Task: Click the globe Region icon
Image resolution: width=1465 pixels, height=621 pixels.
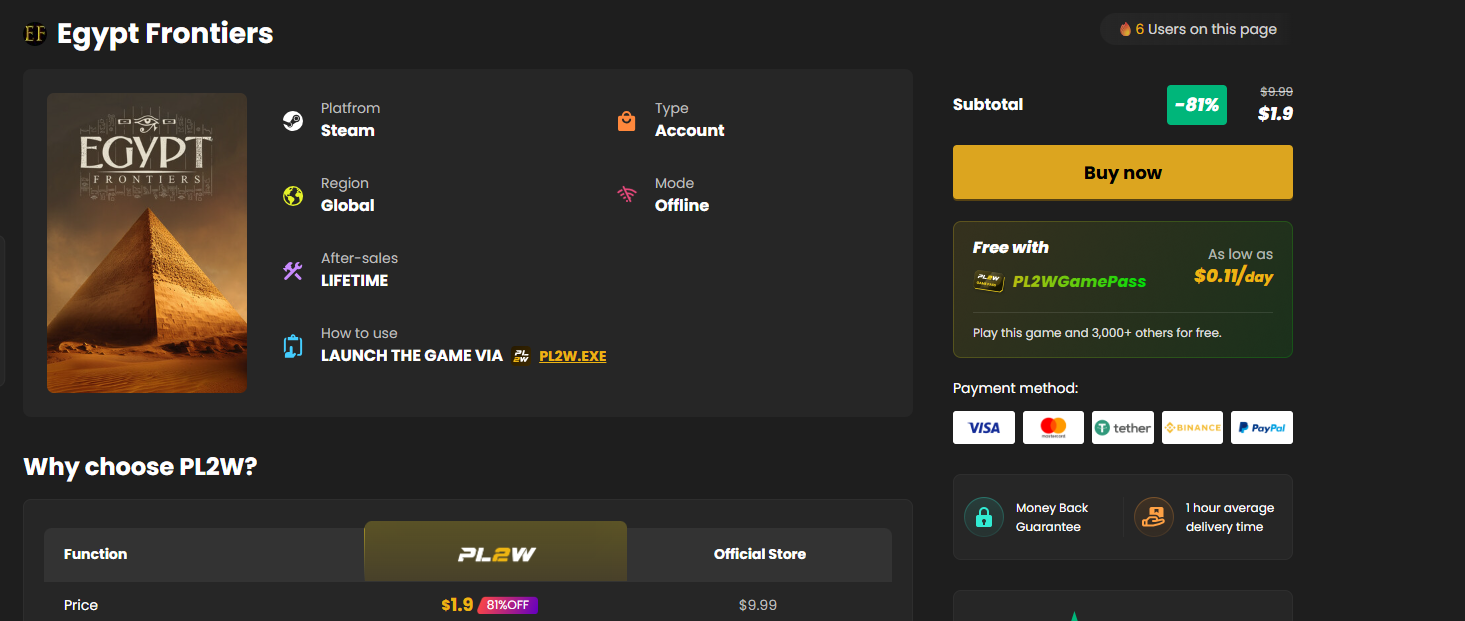Action: coord(292,196)
